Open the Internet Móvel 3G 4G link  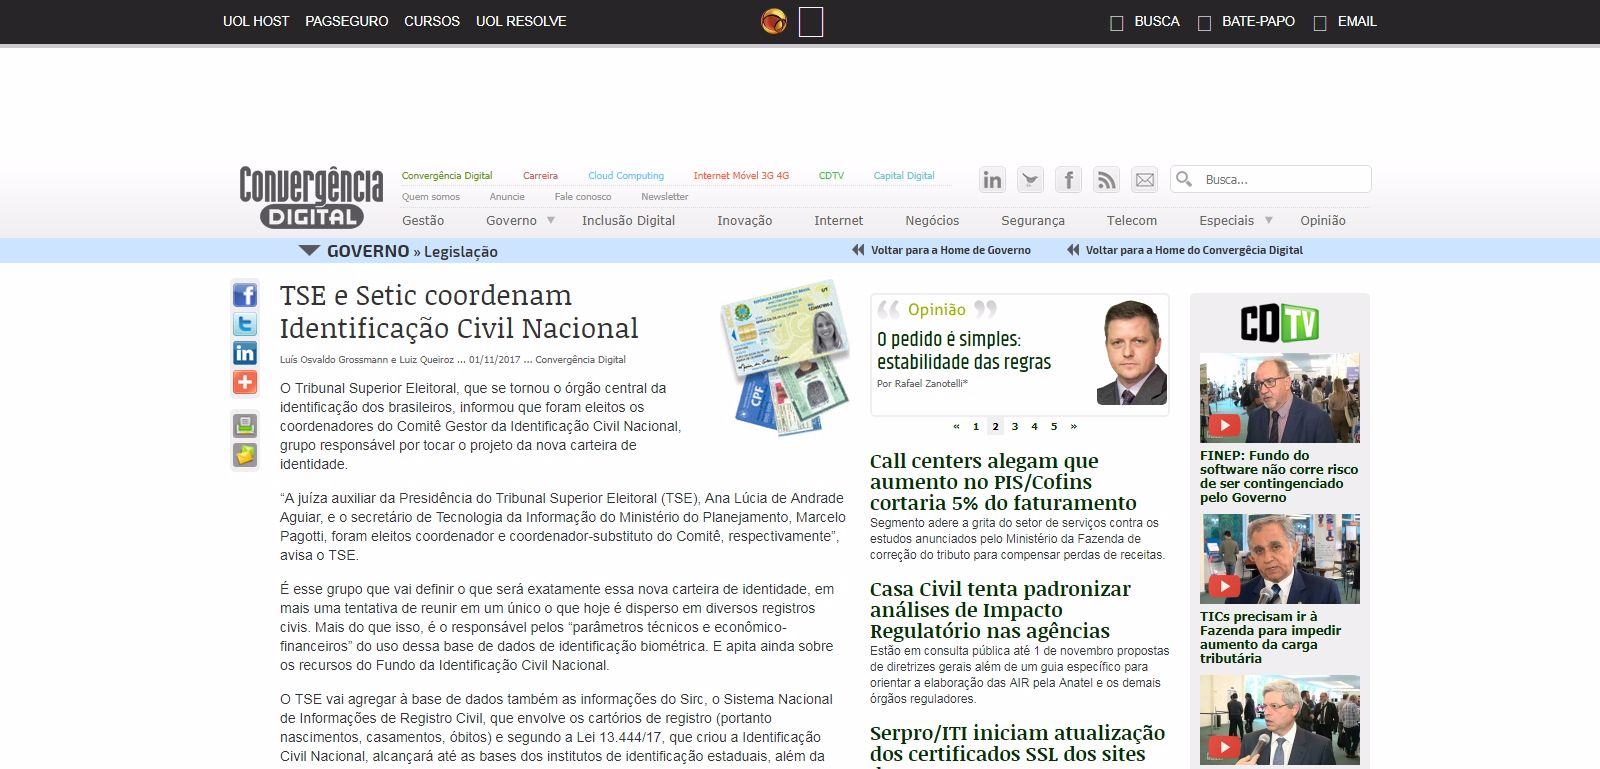point(741,176)
